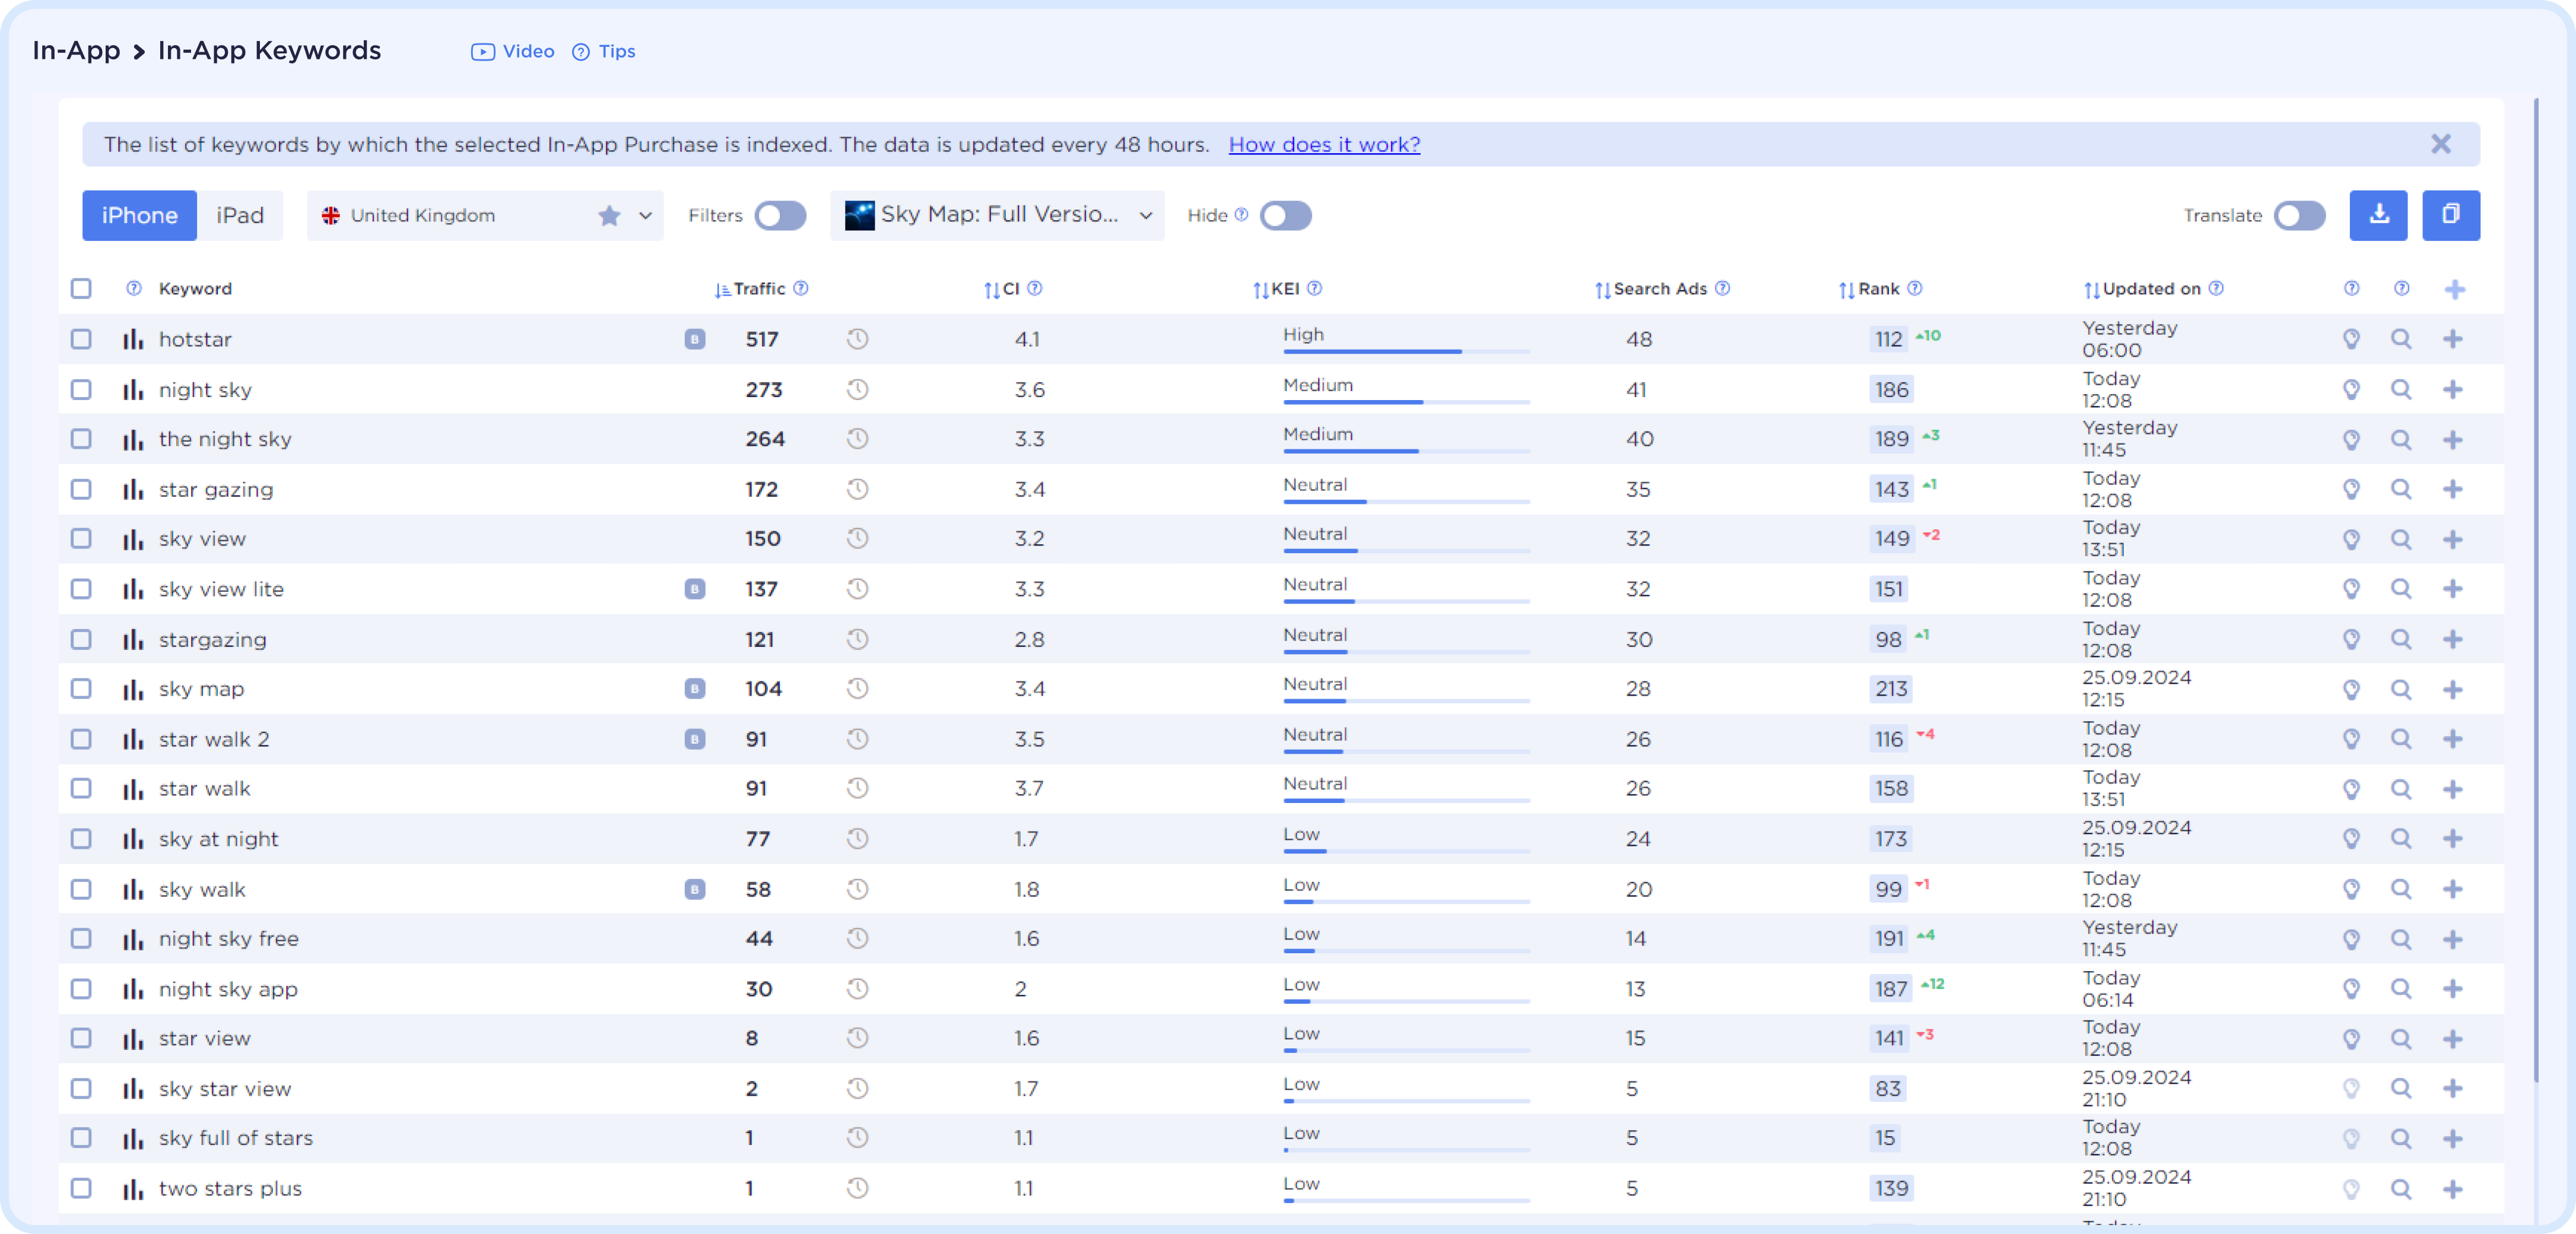
Task: Toggle the Filters switch
Action: coord(780,215)
